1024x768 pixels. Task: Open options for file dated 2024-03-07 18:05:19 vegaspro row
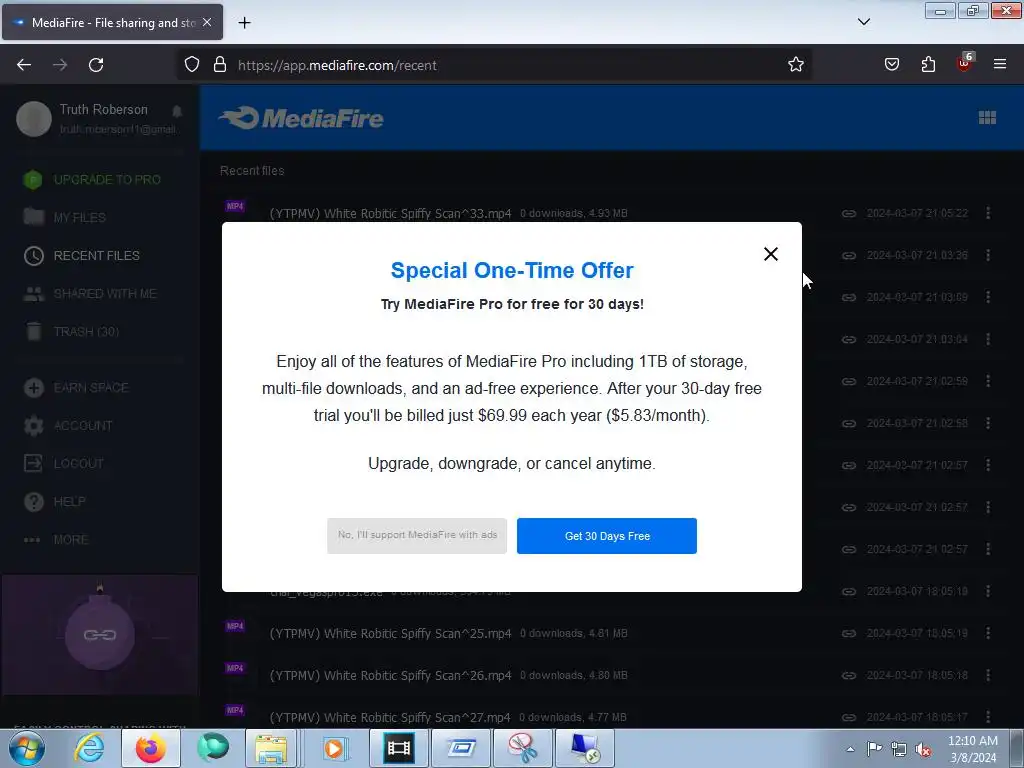tap(988, 591)
